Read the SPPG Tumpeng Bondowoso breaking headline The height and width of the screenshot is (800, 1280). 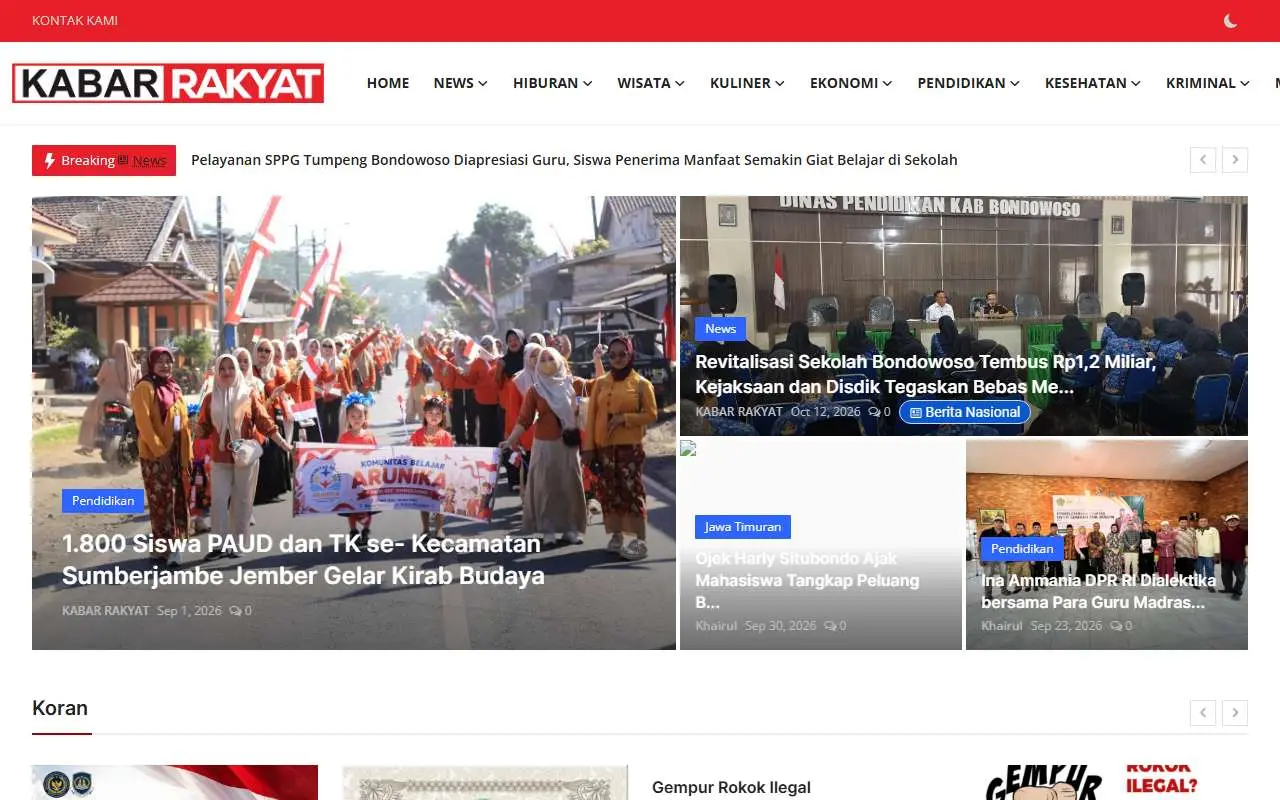pos(574,160)
